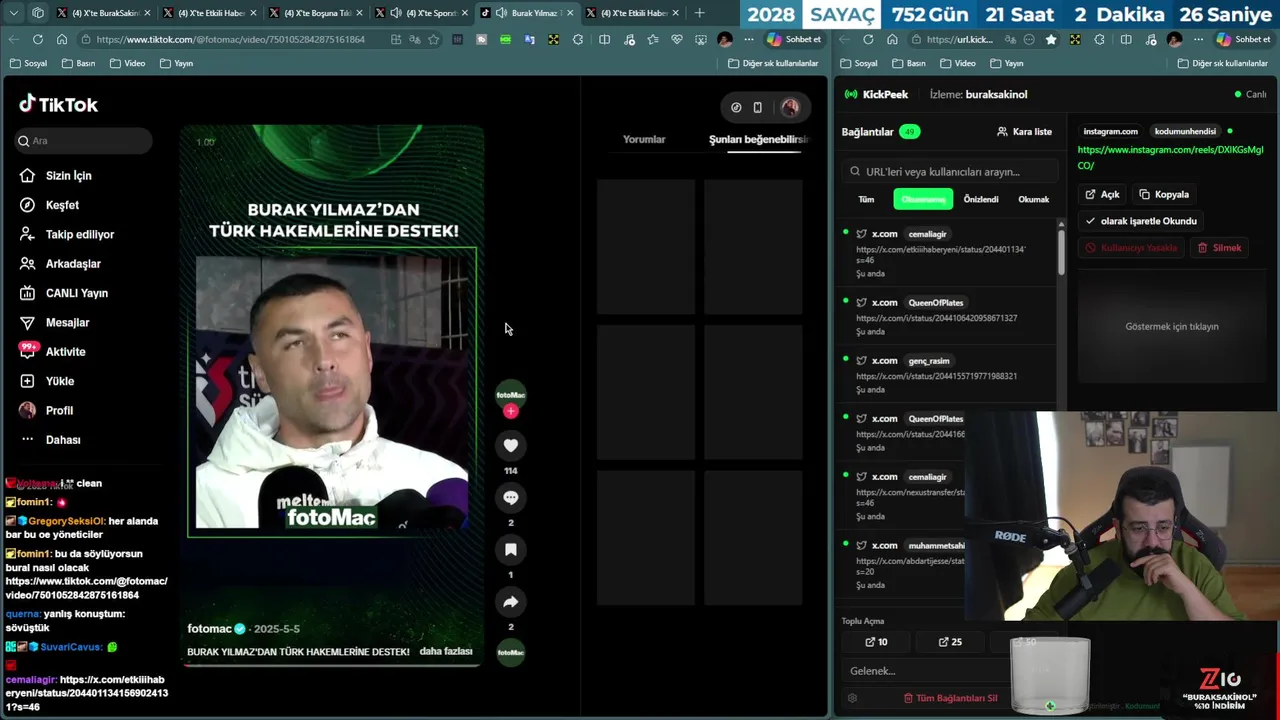Open the genç_rasim x.com link entry
The image size is (1280, 720).
click(x=947, y=375)
